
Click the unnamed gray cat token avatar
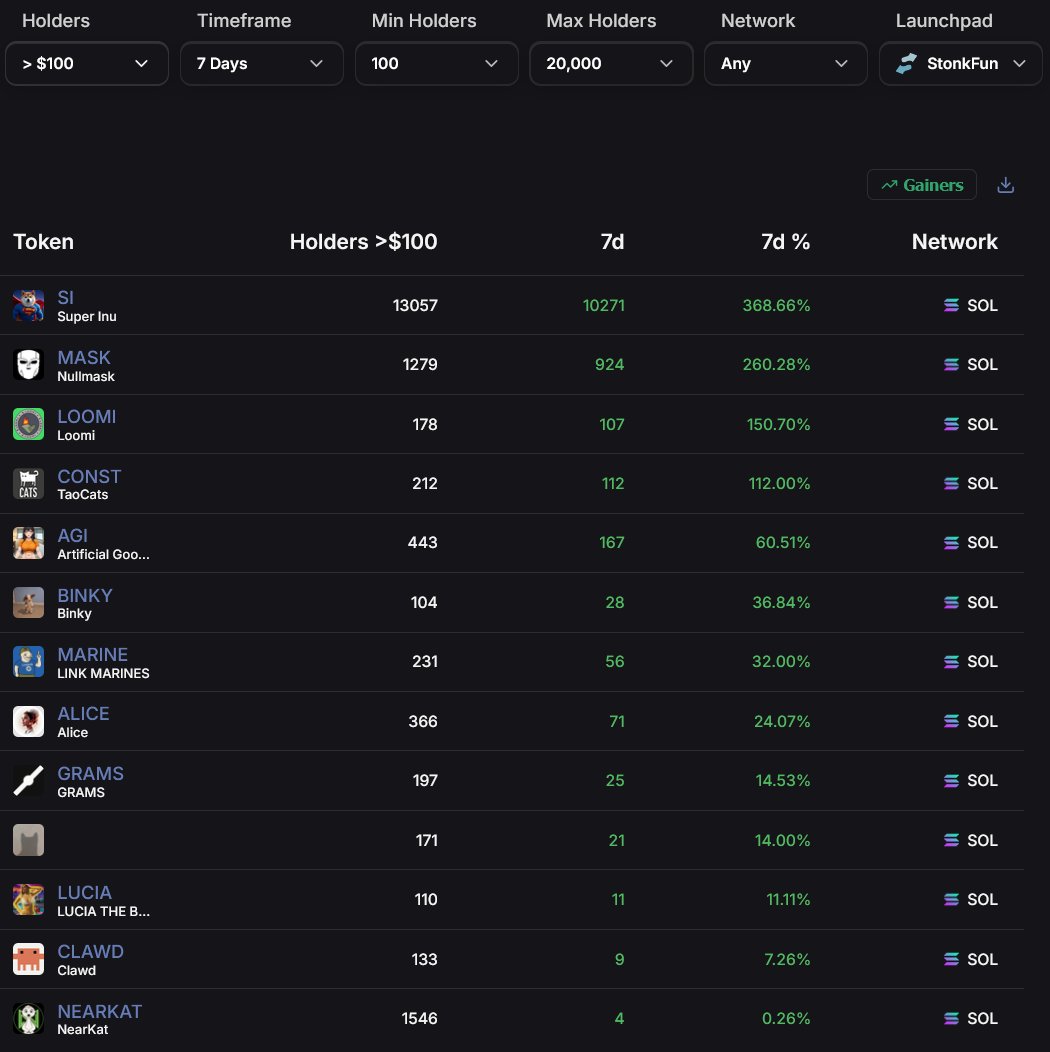coord(28,840)
